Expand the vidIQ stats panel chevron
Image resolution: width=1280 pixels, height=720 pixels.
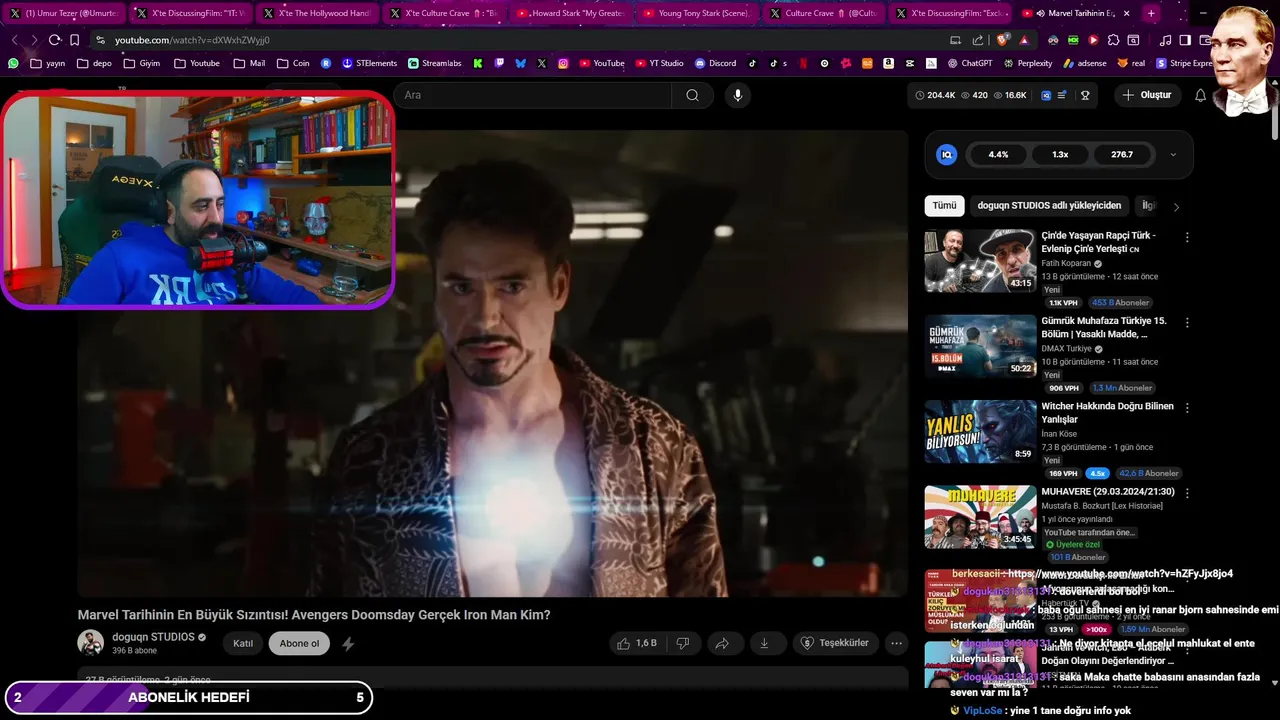(1173, 155)
